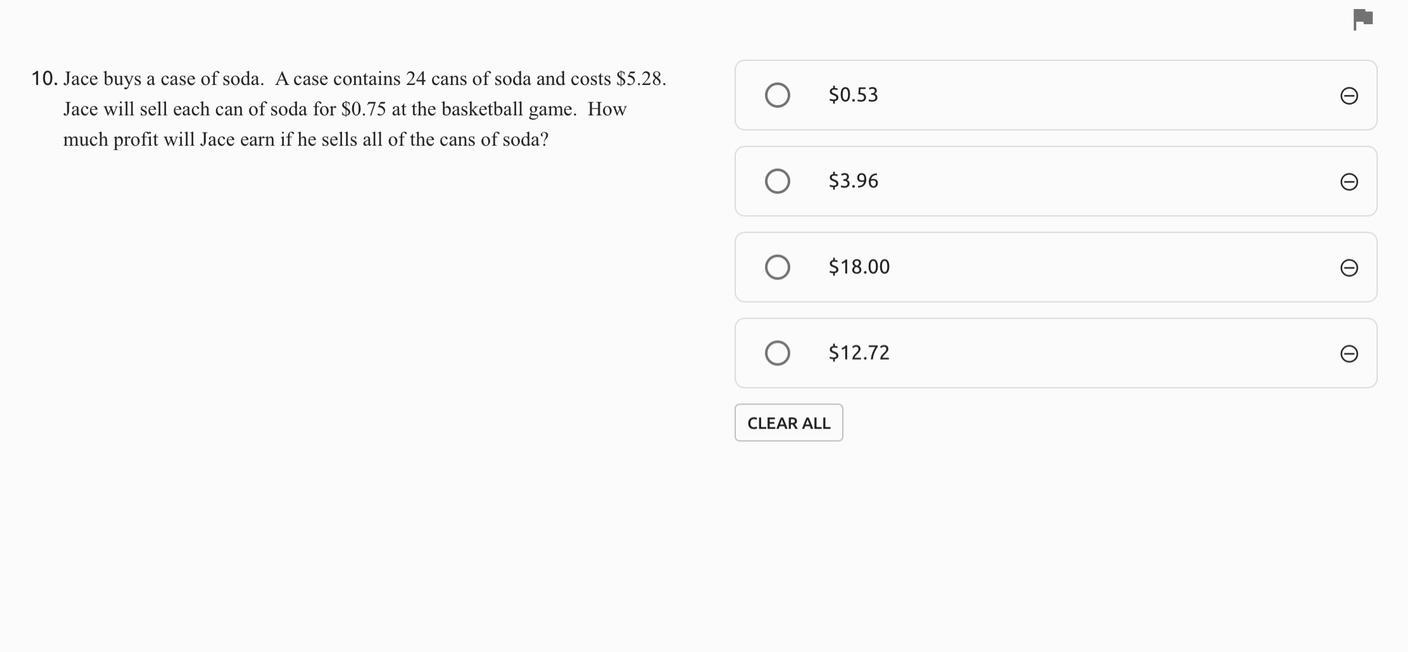Strike out the $18.00 answer choice
The width and height of the screenshot is (1408, 652).
pos(1349,268)
